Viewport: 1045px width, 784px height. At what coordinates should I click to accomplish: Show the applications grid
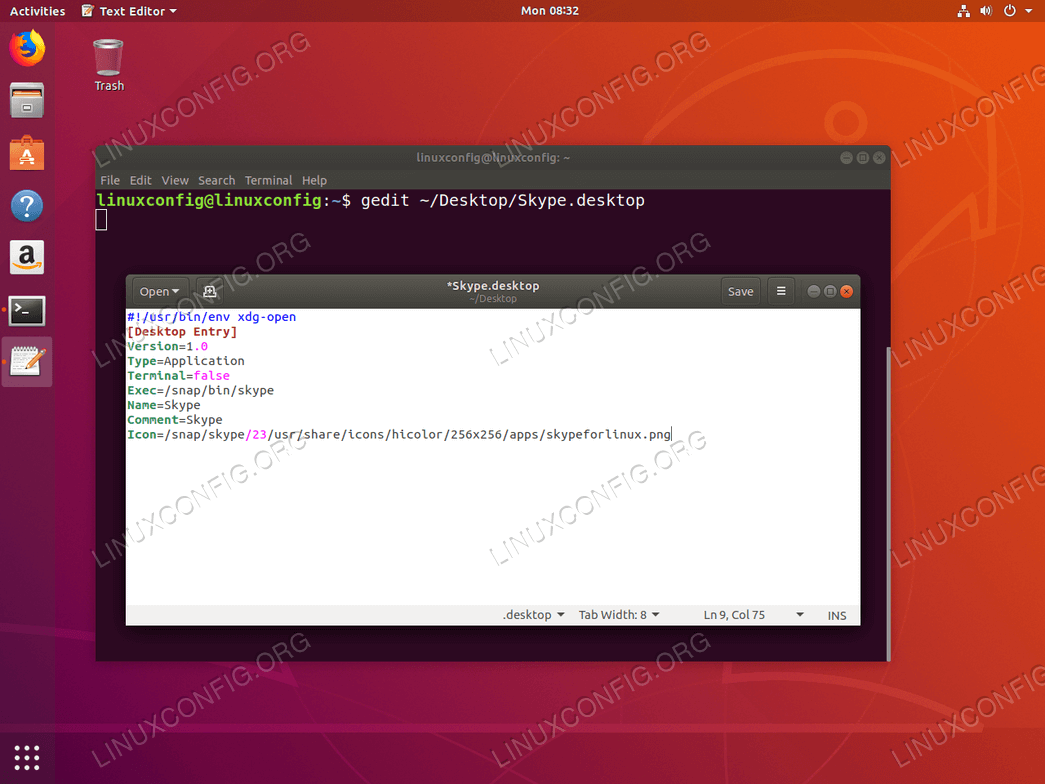pyautogui.click(x=26, y=757)
